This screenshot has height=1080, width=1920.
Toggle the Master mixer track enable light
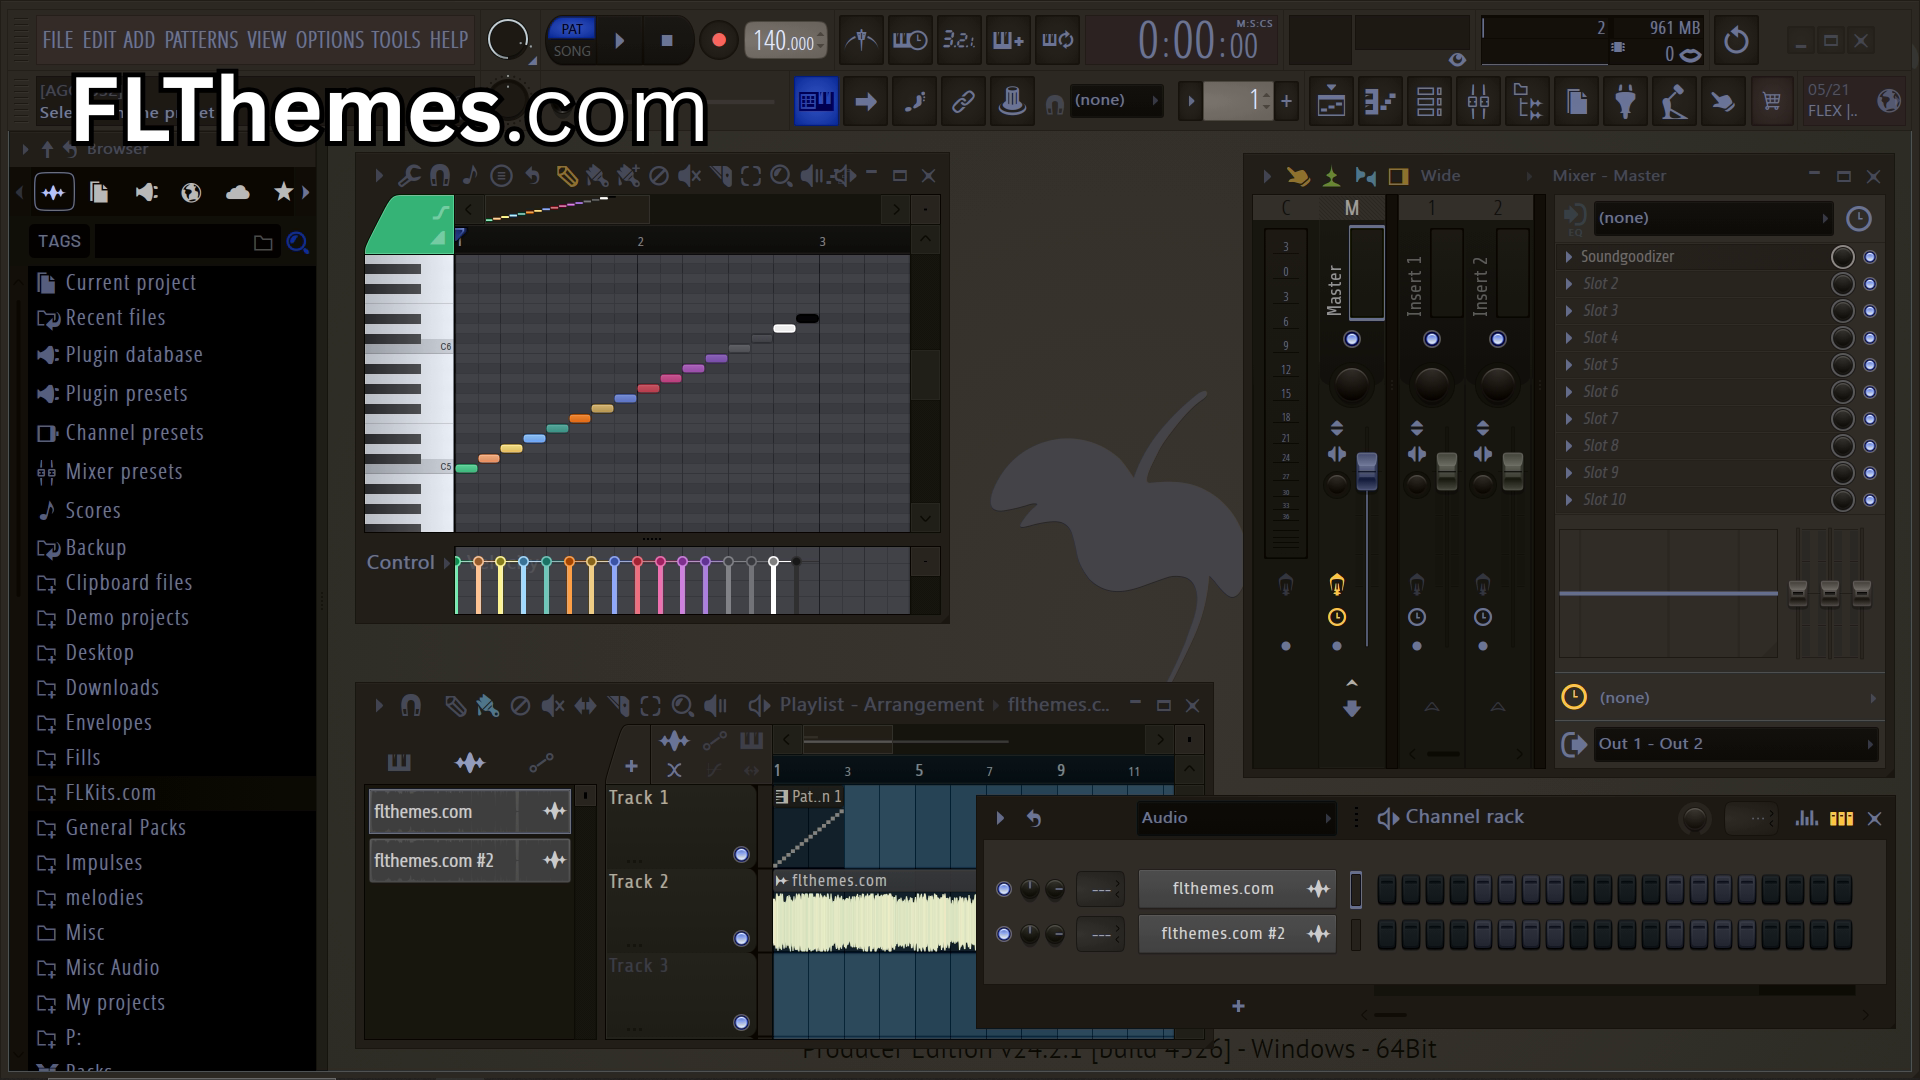coord(1352,339)
